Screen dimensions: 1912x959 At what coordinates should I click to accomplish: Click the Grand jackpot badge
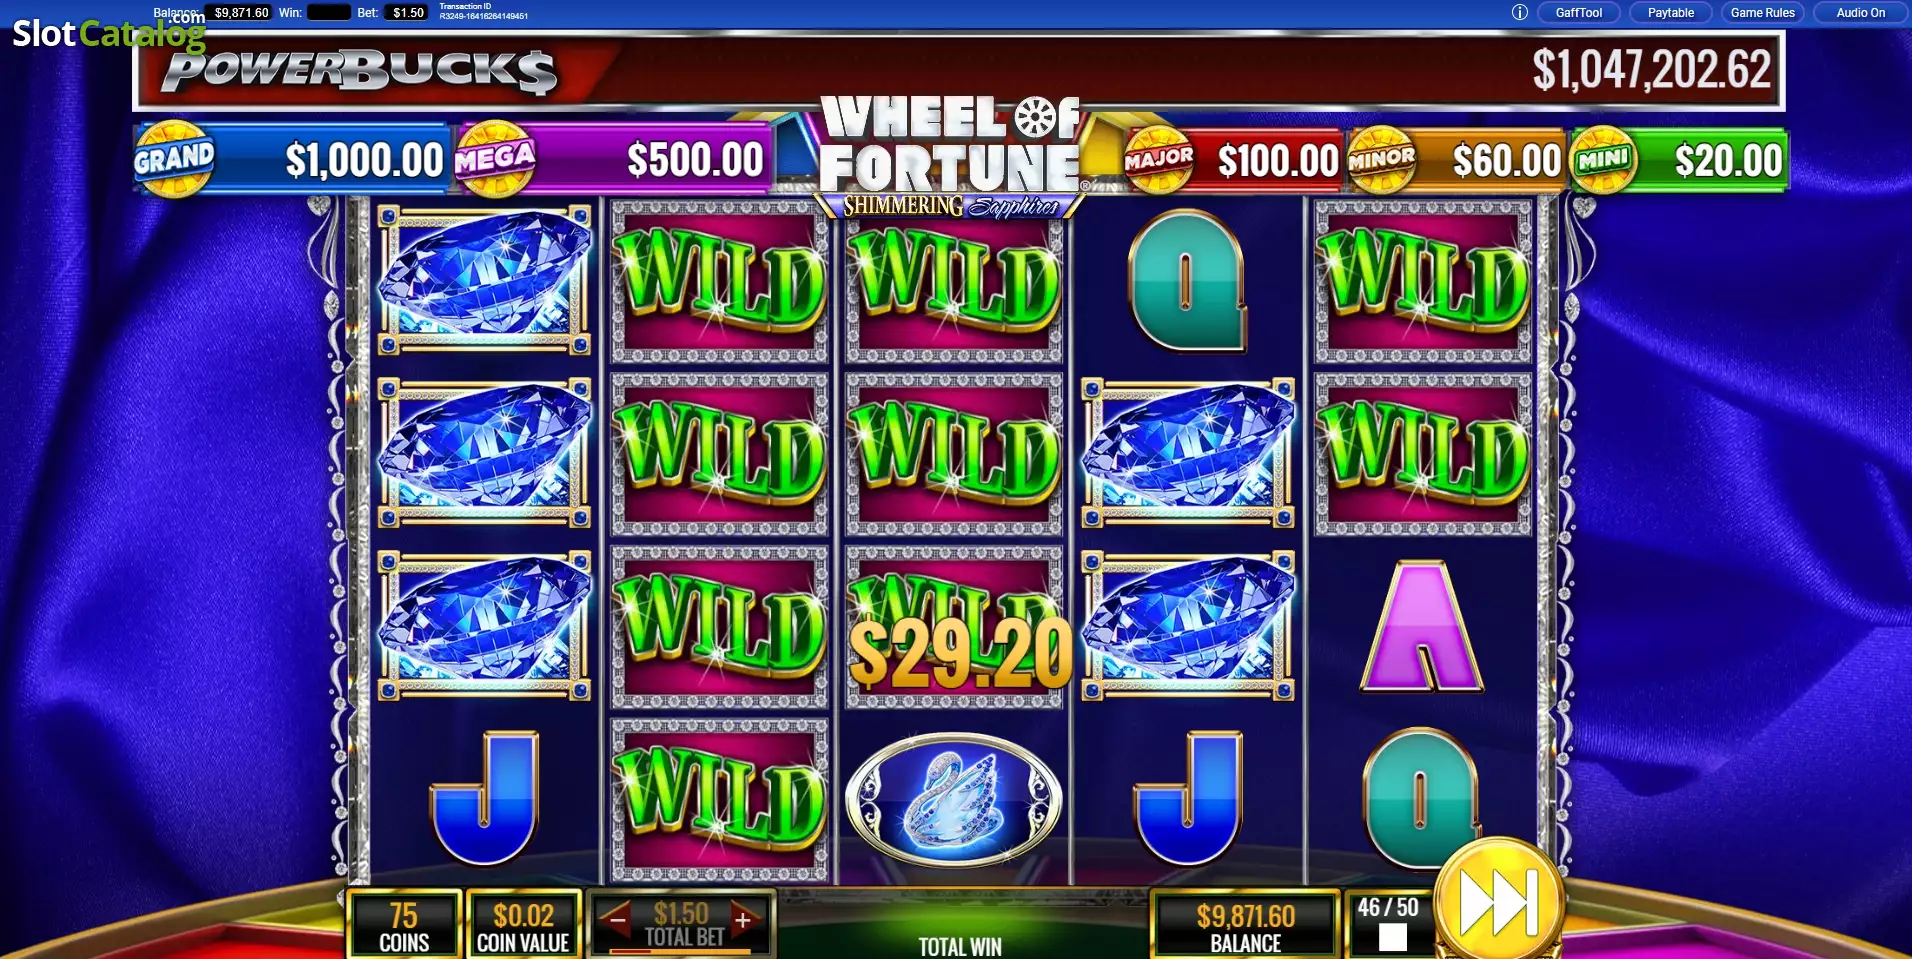[x=174, y=158]
